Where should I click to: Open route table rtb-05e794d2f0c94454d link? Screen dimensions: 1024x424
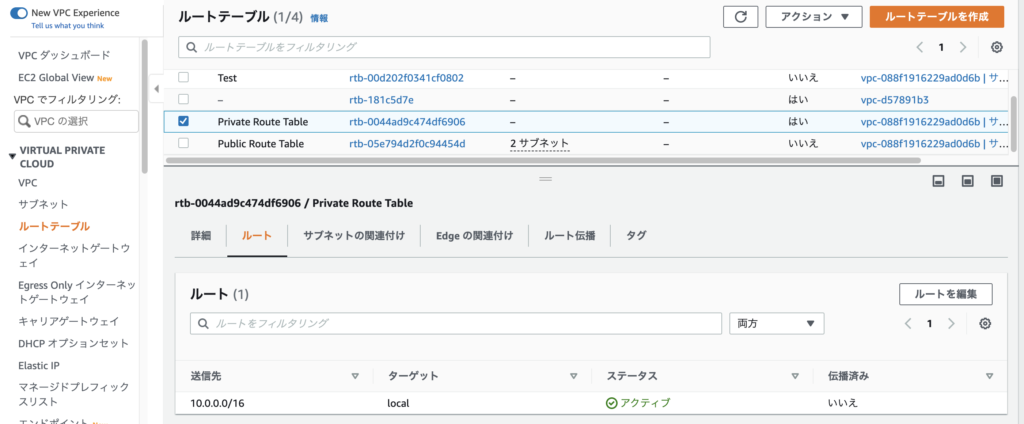407,143
